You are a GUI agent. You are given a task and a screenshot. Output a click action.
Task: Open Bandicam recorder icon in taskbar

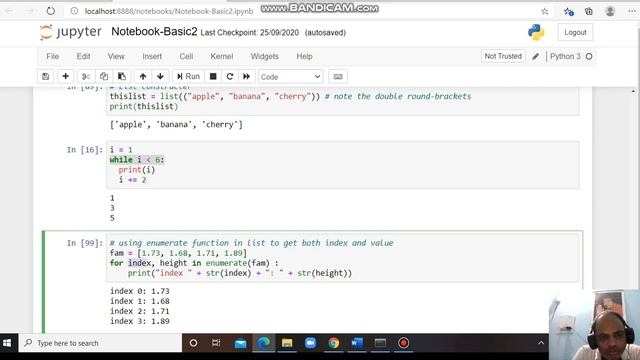(404, 343)
